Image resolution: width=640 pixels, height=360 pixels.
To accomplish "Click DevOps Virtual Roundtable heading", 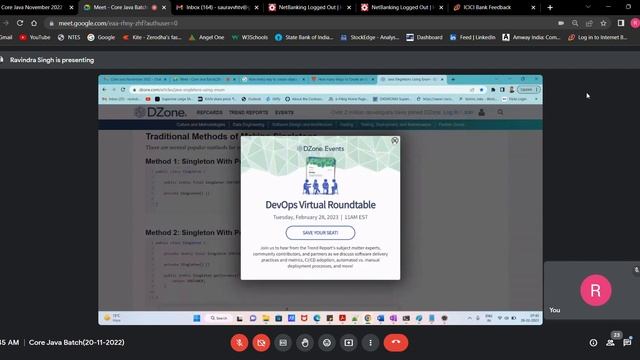I will click(320, 204).
